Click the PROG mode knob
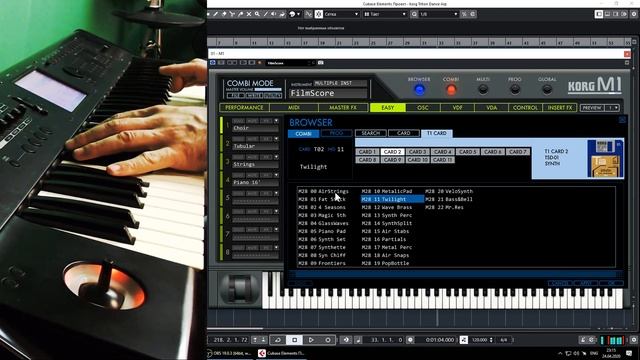640x360 pixels. point(515,89)
